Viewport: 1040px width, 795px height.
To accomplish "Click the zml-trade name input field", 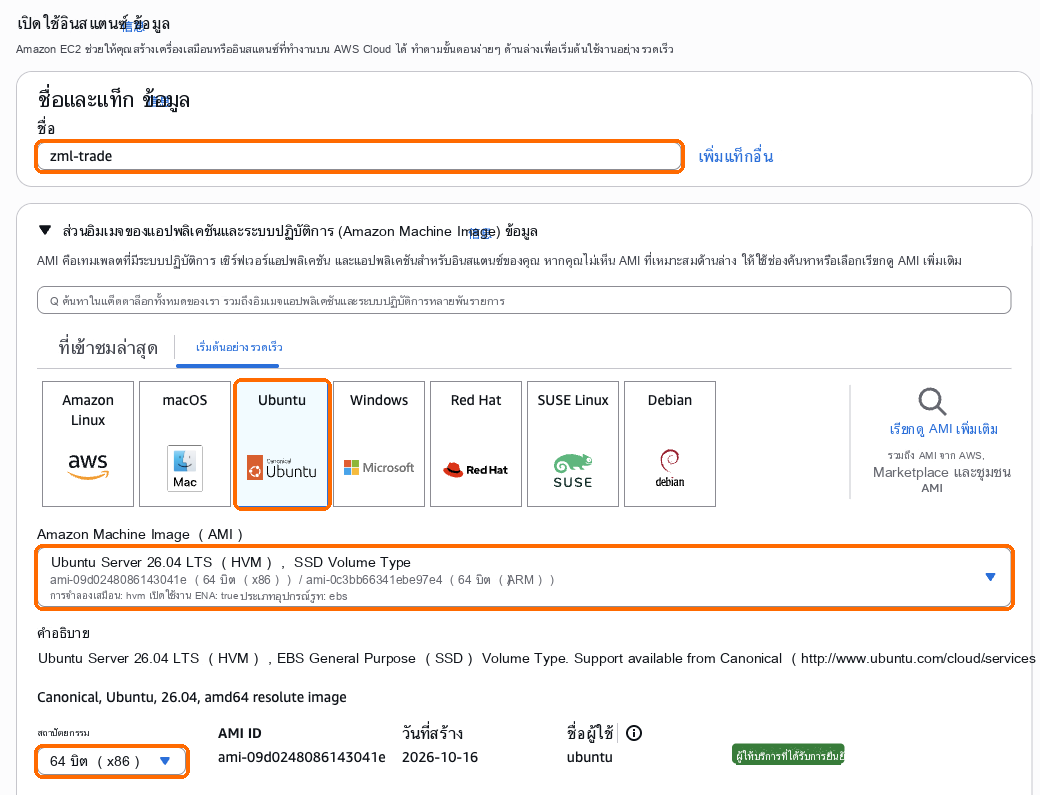I will click(359, 156).
